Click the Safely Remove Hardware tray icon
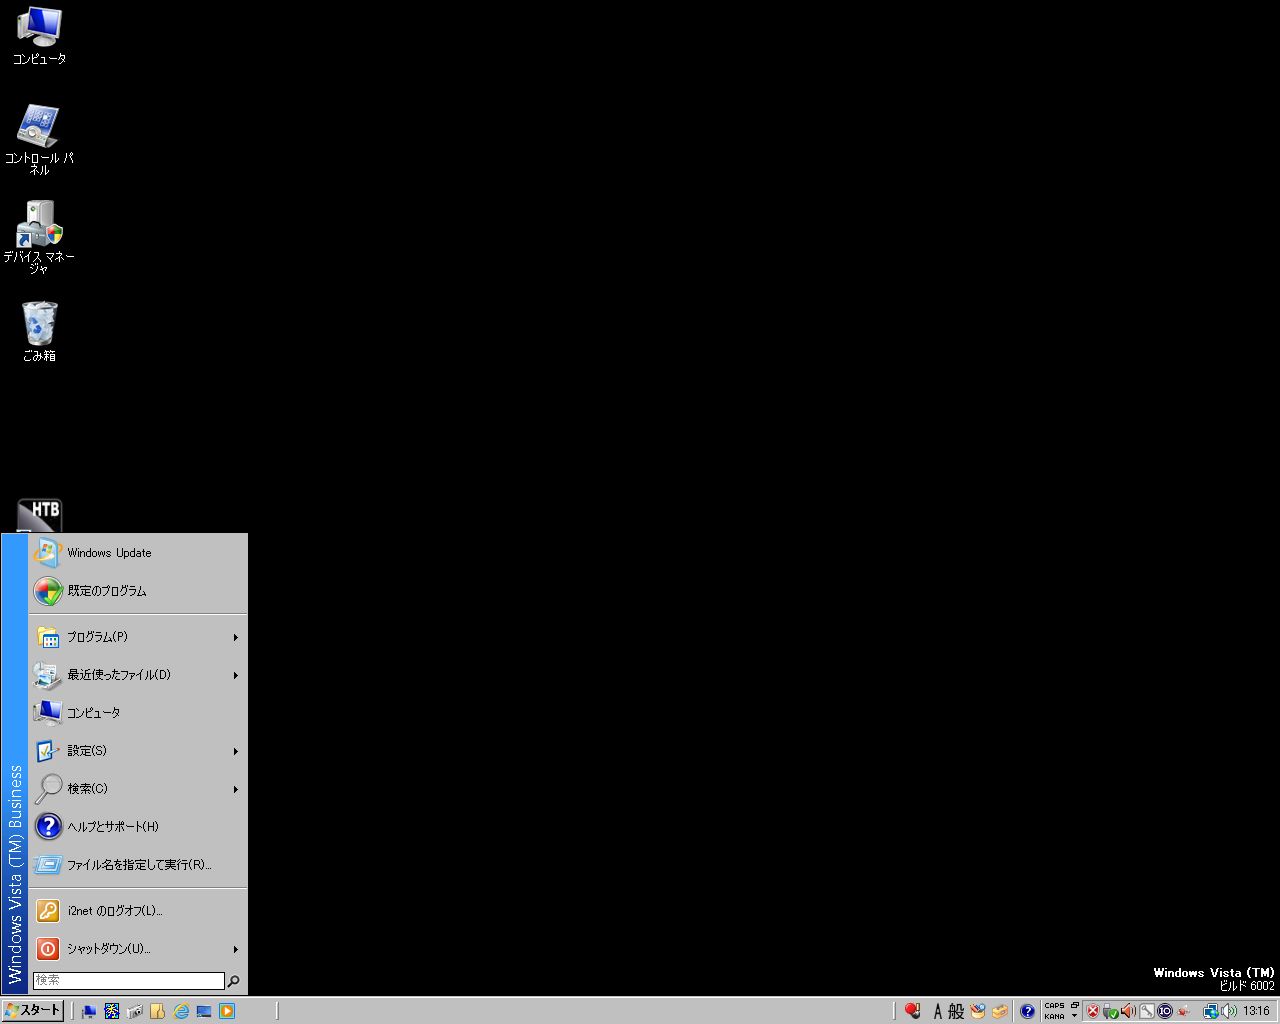The height and width of the screenshot is (1024, 1280). coord(1110,1012)
